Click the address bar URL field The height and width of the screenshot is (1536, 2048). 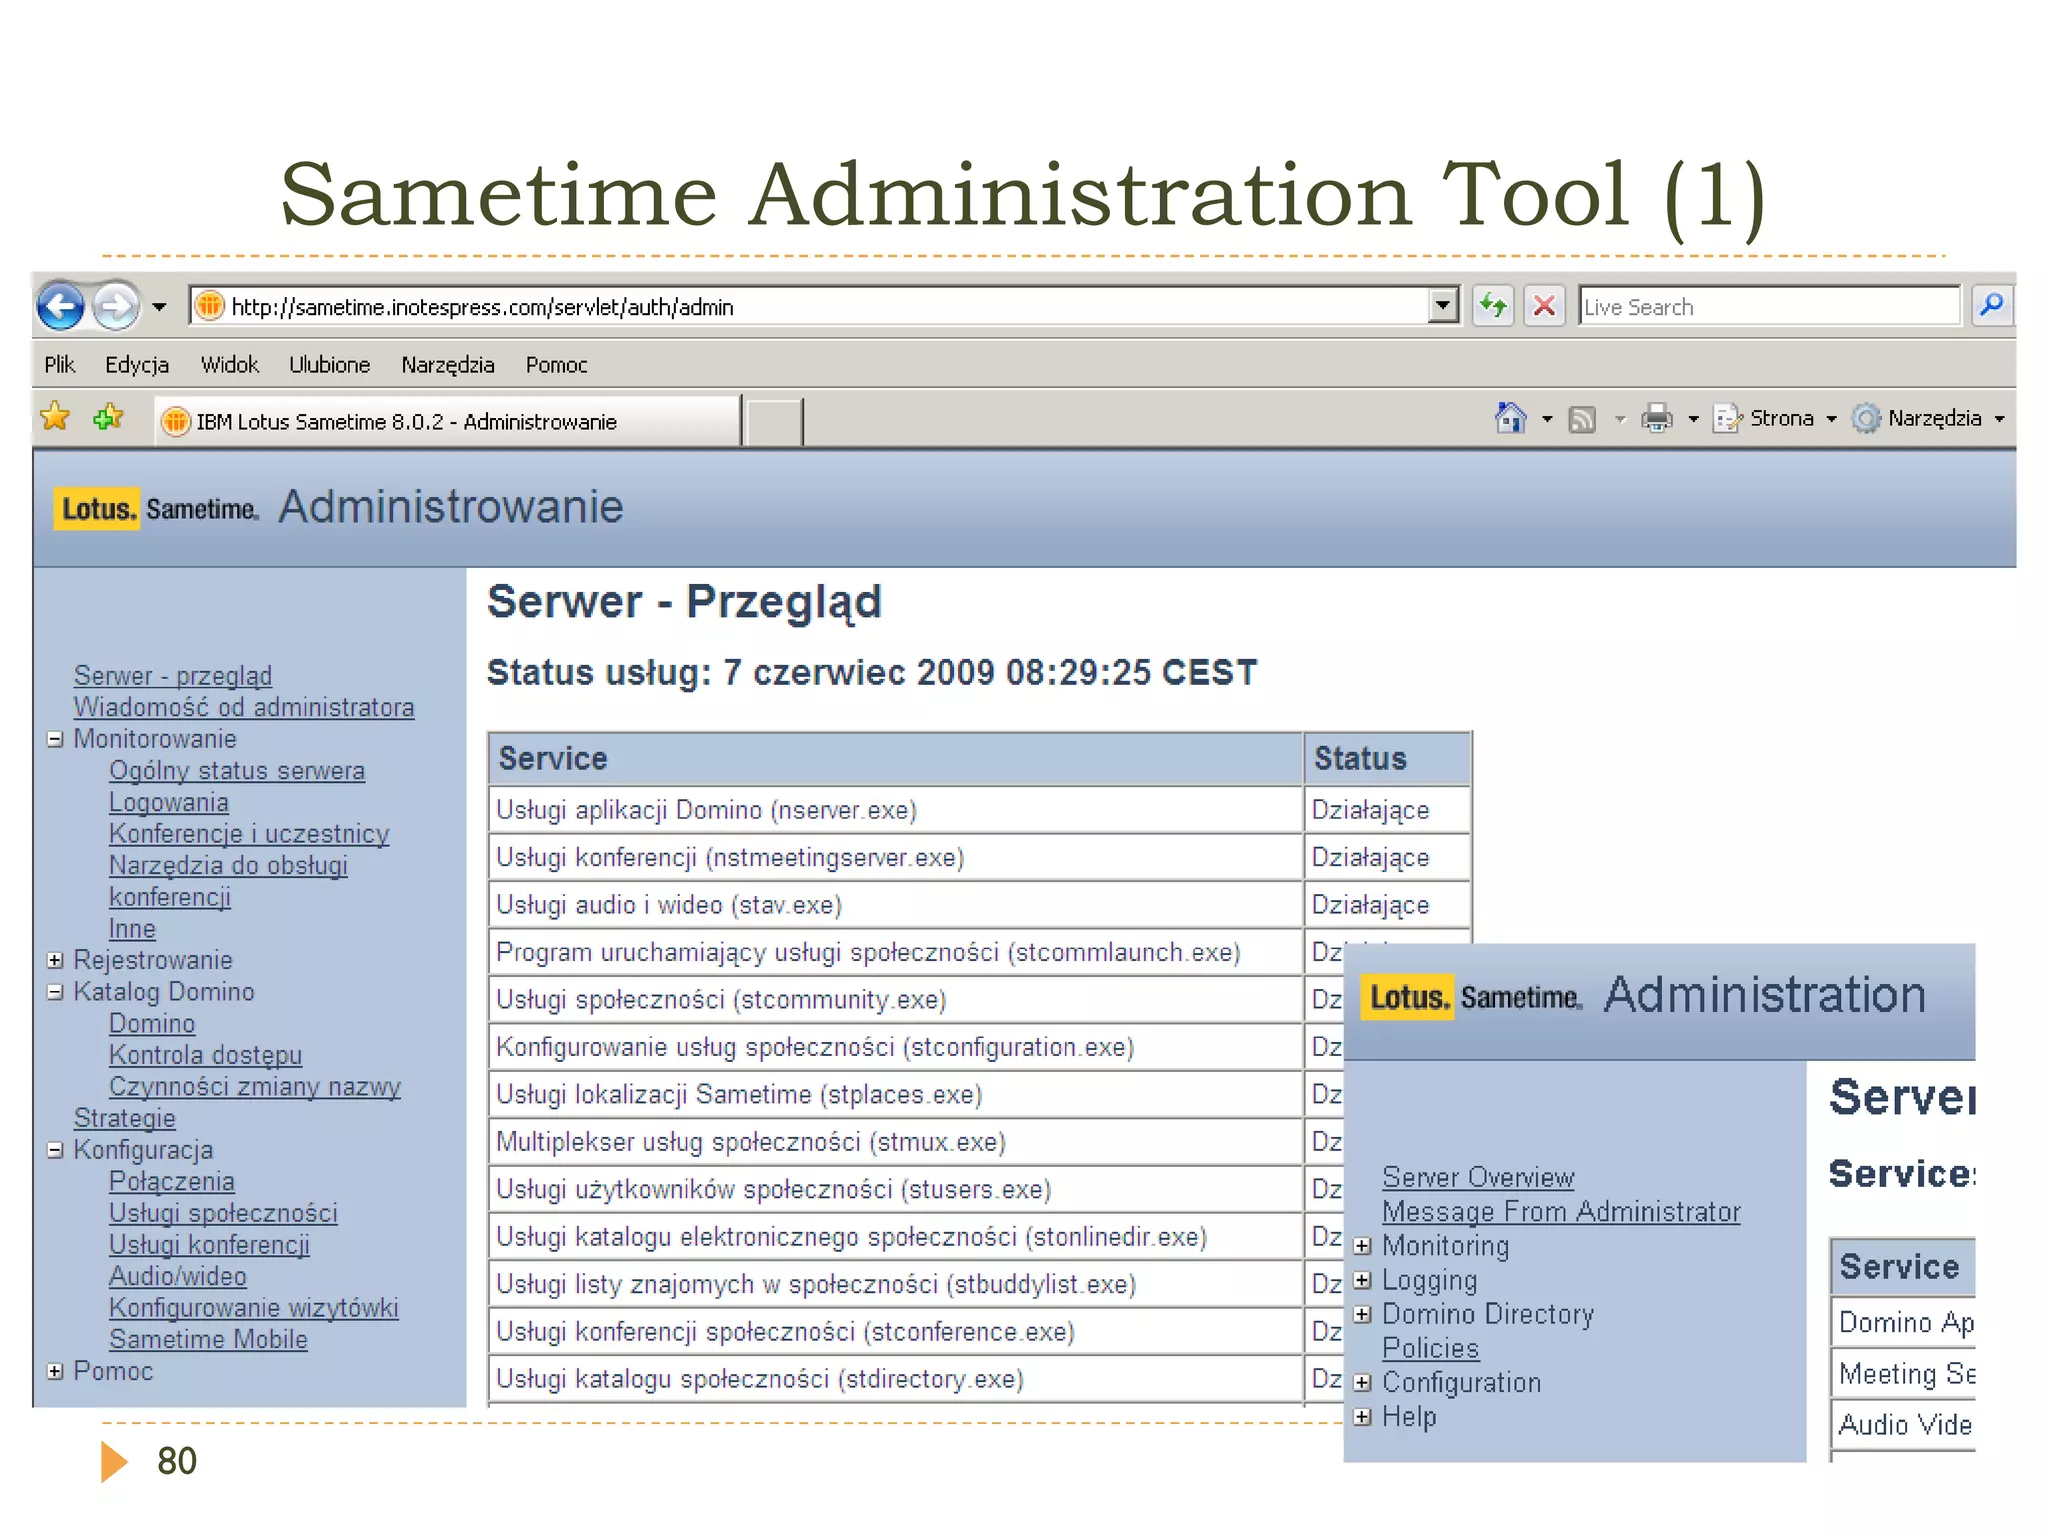(808, 307)
